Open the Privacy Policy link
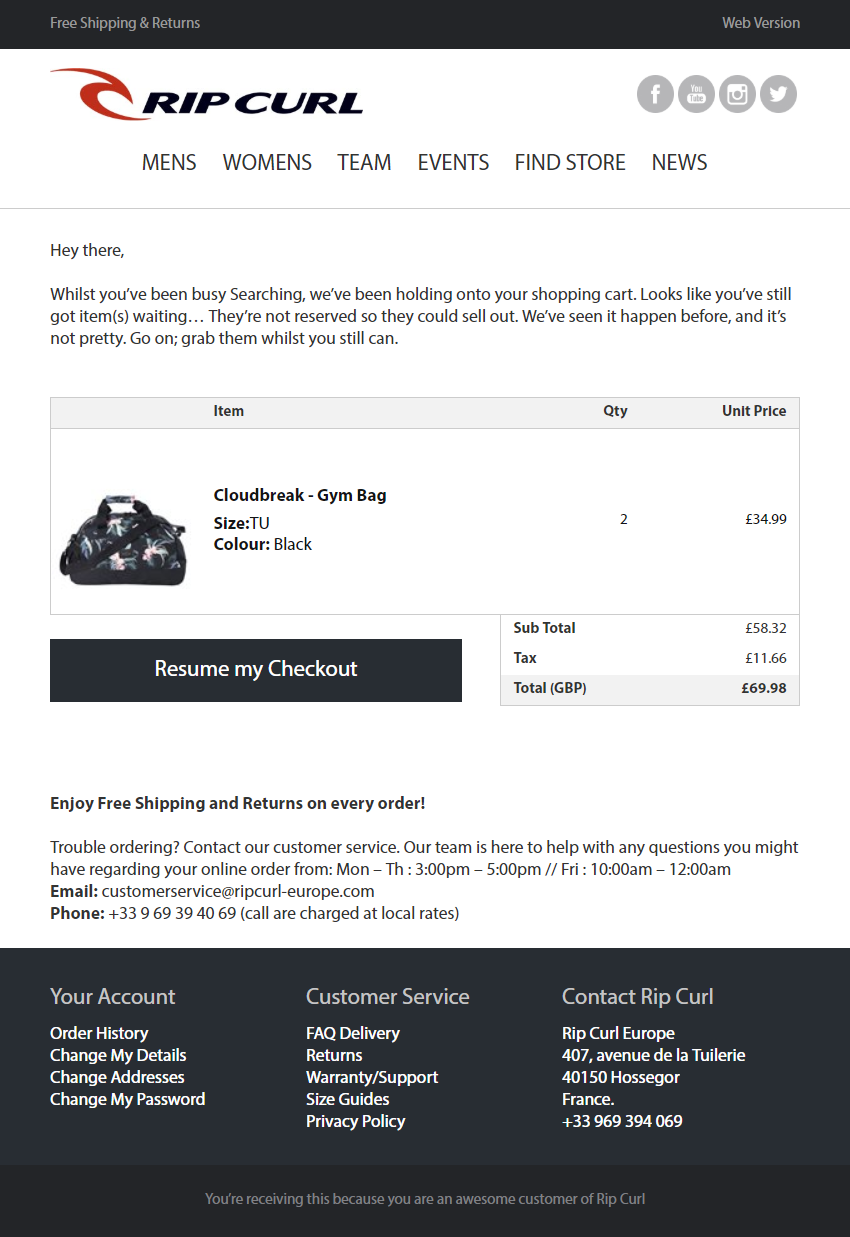The height and width of the screenshot is (1237, 850). [x=356, y=1121]
